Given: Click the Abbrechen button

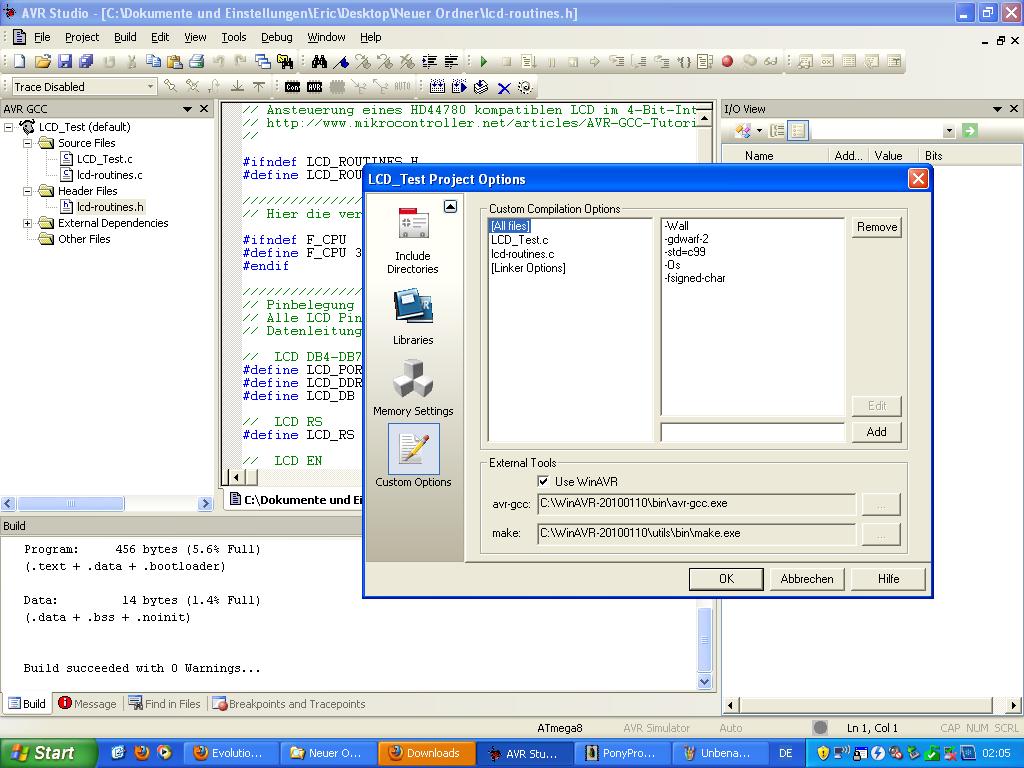Looking at the screenshot, I should click(x=807, y=579).
